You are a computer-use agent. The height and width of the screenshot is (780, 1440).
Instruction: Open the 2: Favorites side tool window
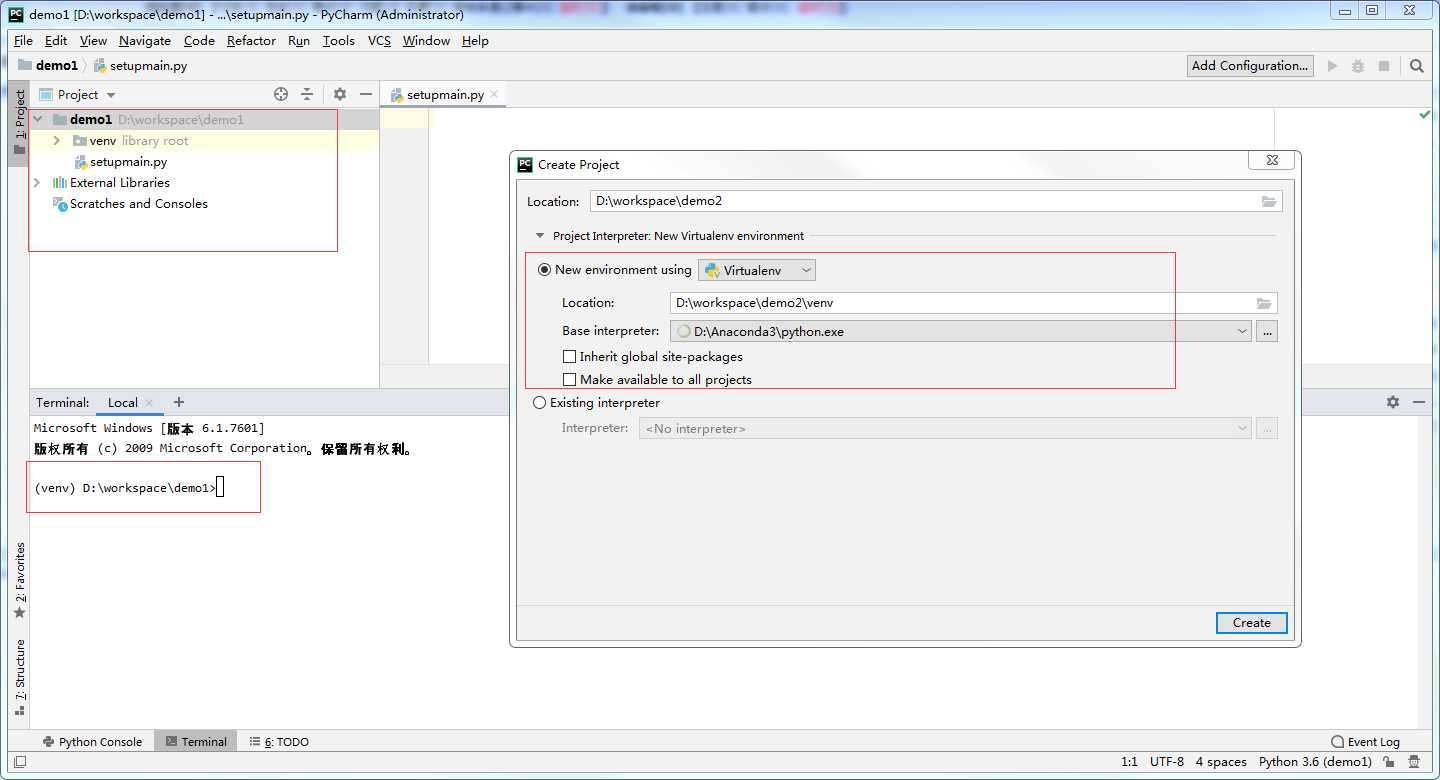pyautogui.click(x=19, y=580)
